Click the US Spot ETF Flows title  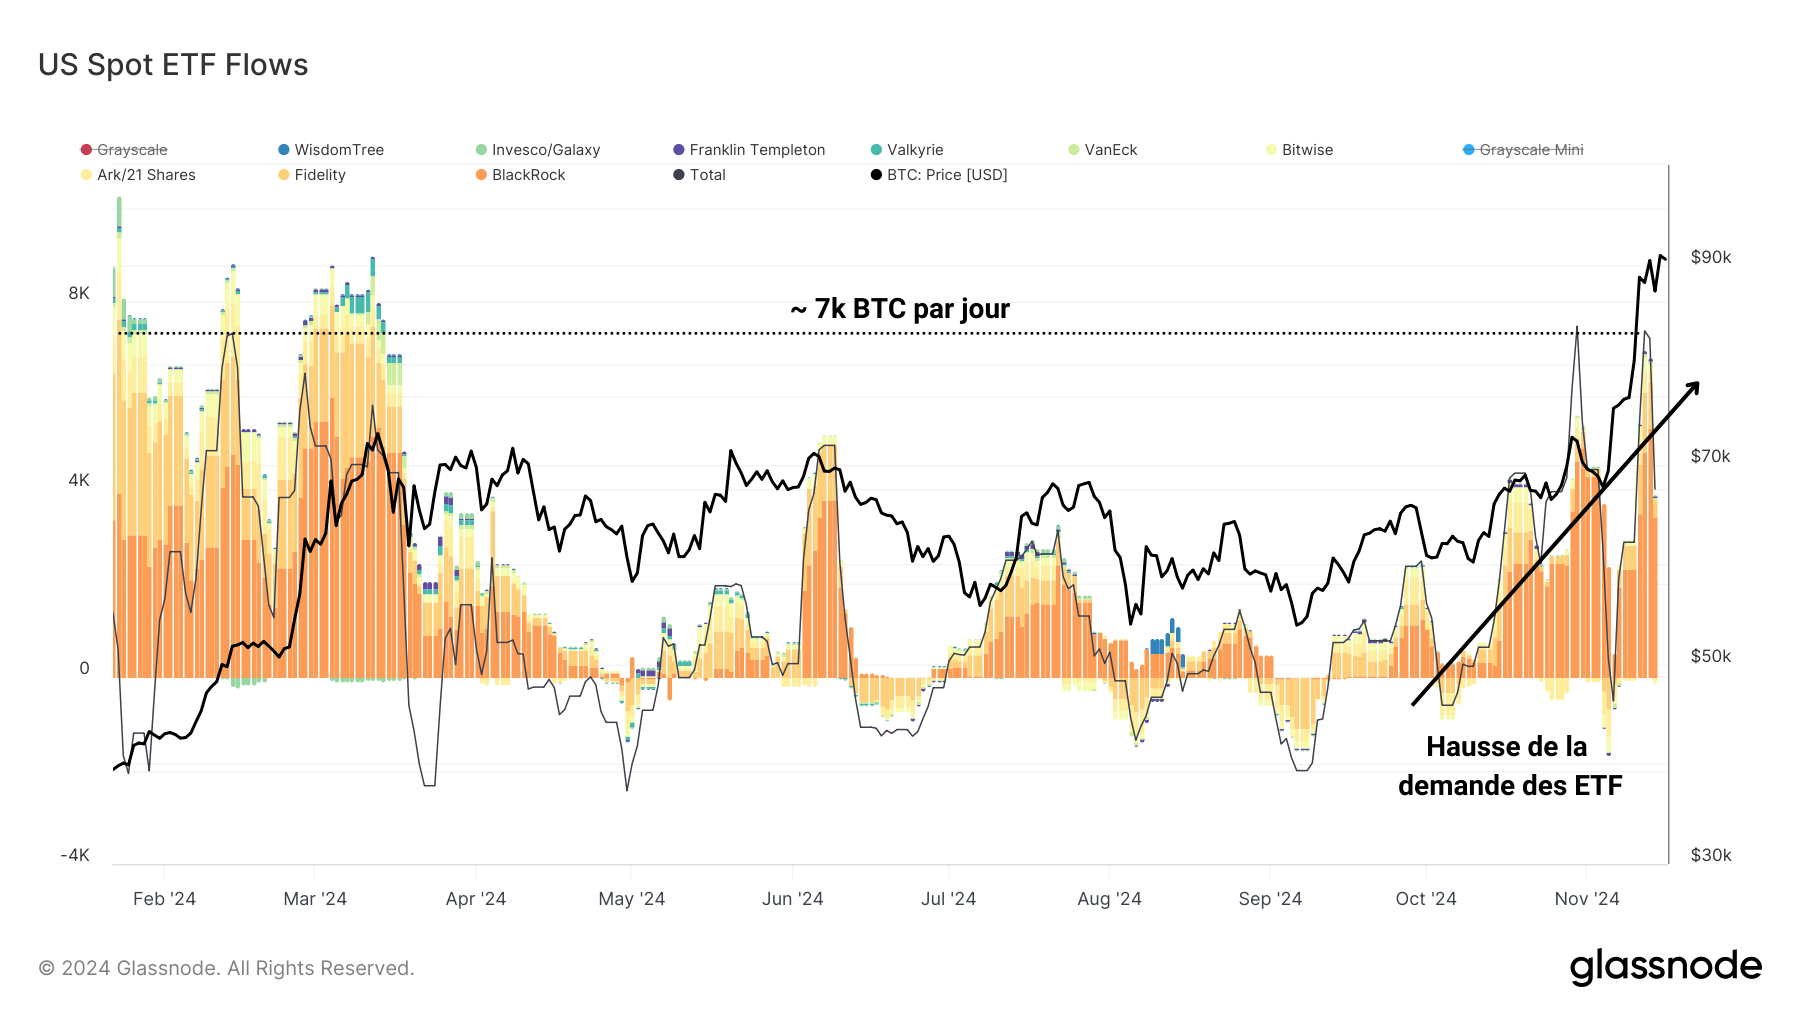pyautogui.click(x=172, y=64)
